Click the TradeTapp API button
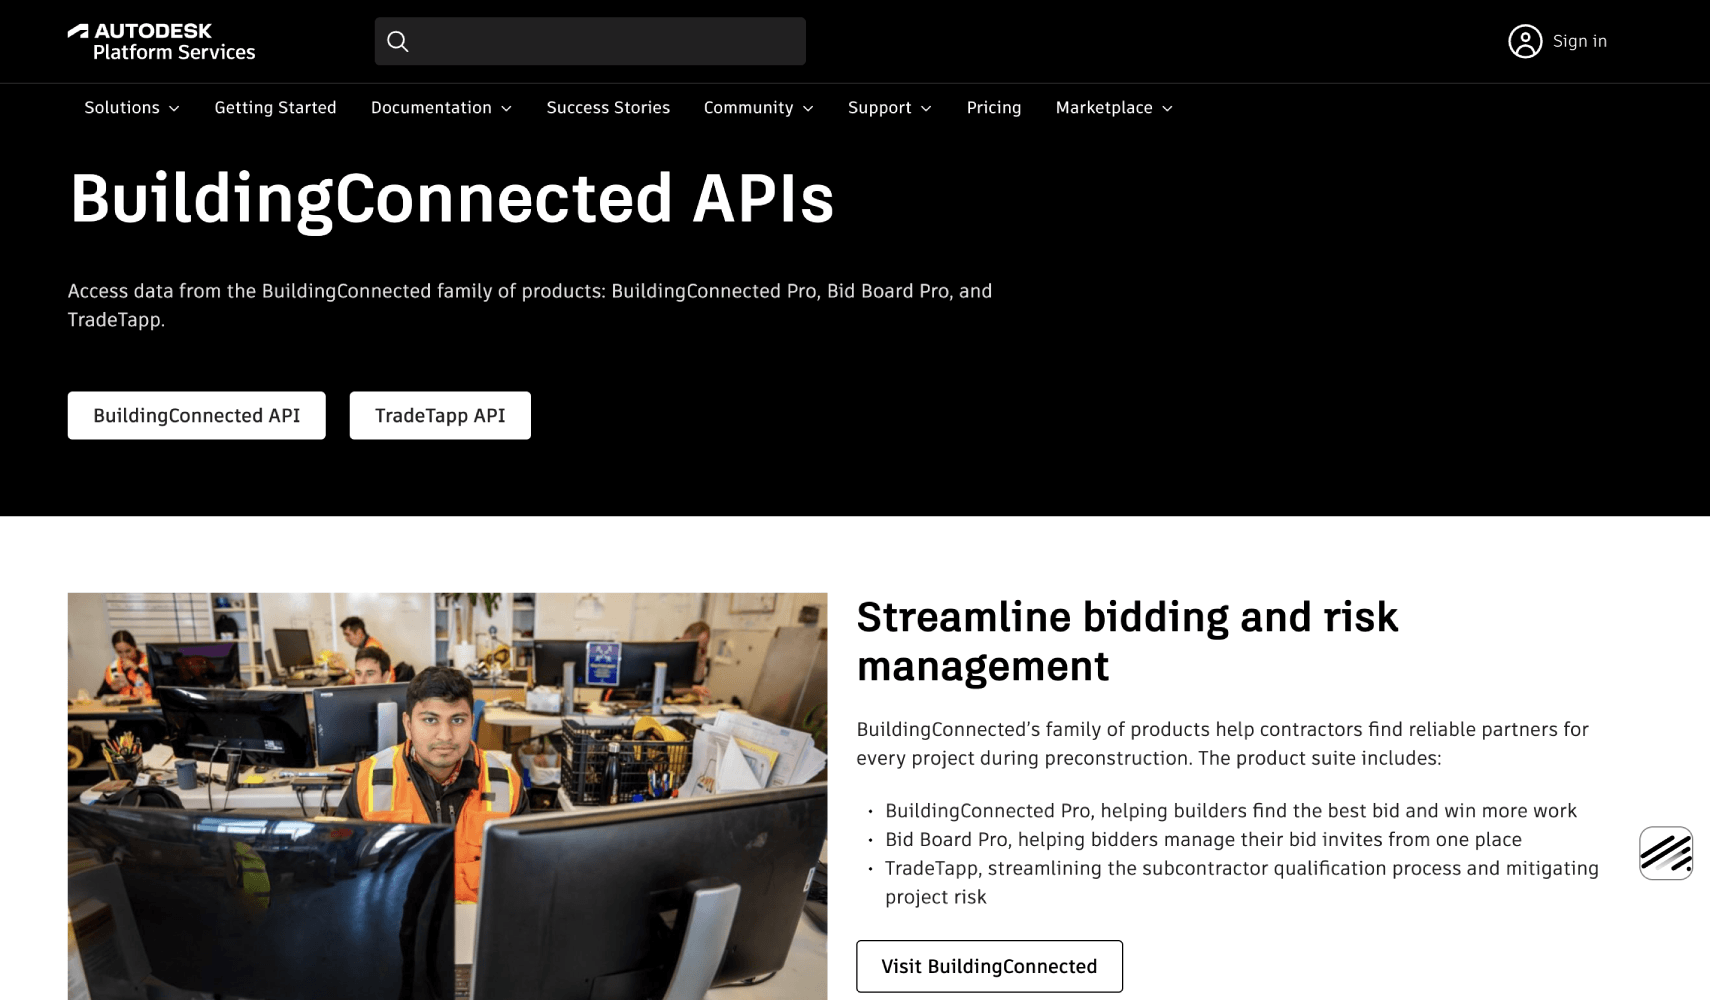This screenshot has height=1000, width=1710. (440, 415)
